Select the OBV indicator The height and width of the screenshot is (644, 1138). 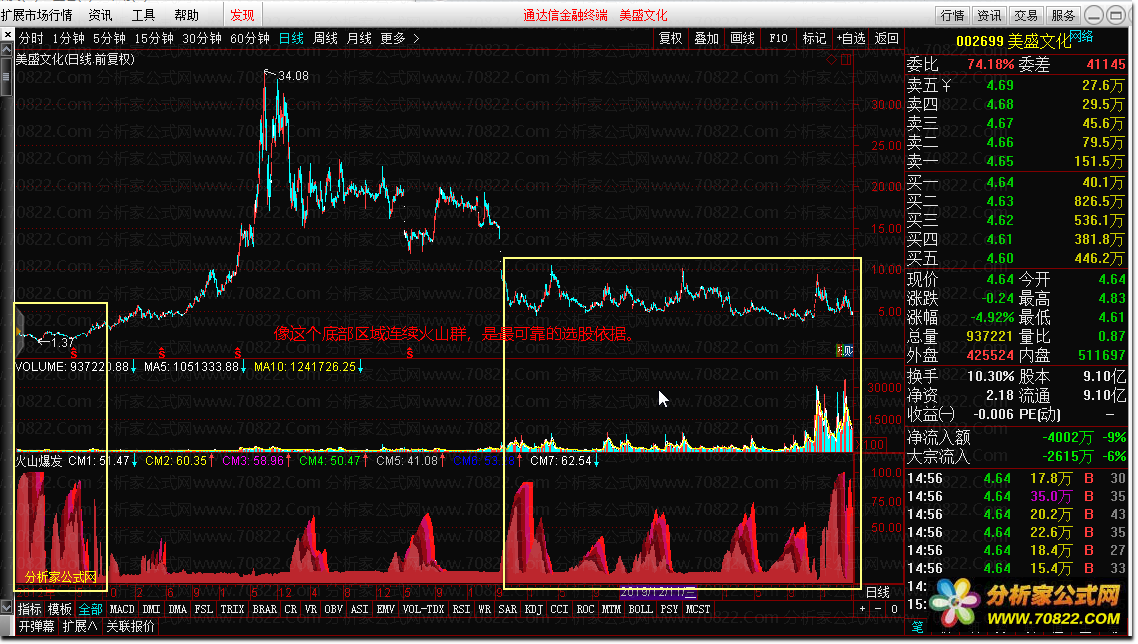(x=334, y=609)
